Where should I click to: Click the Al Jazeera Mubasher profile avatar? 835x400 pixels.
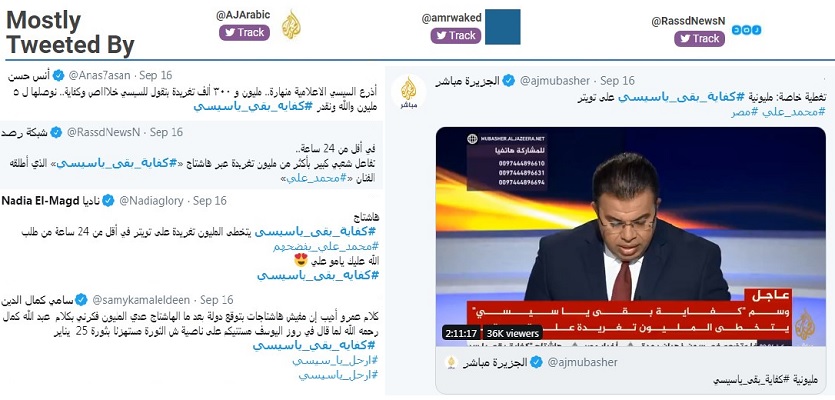pos(408,92)
